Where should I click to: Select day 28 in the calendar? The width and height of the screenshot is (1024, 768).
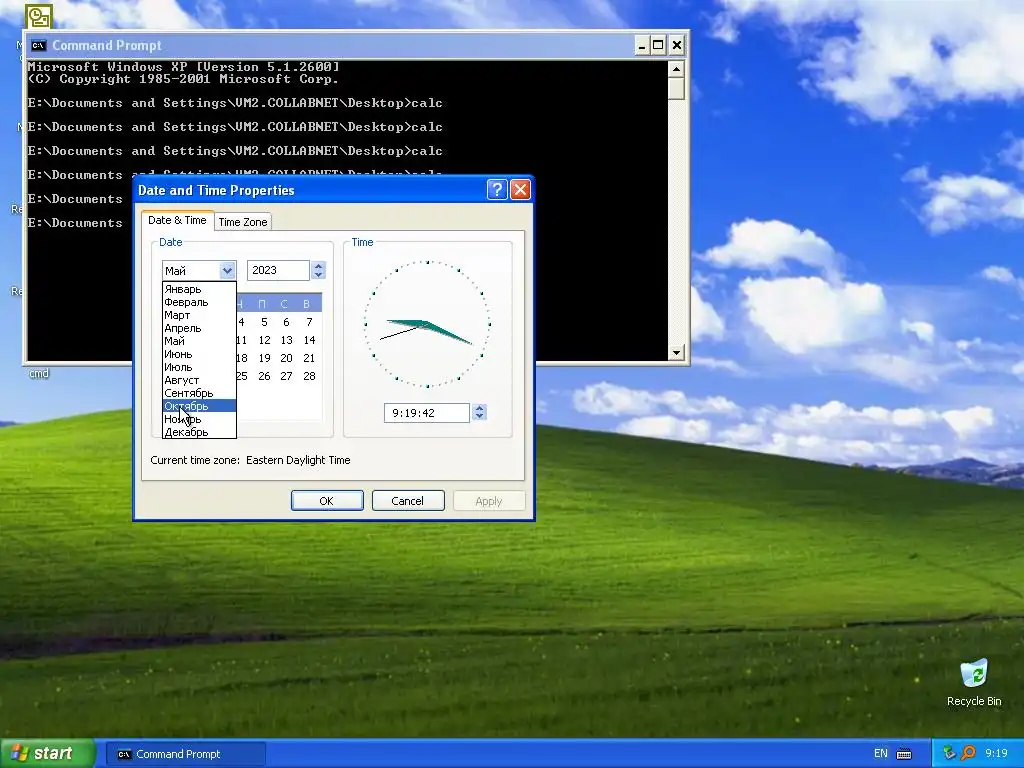[x=310, y=376]
